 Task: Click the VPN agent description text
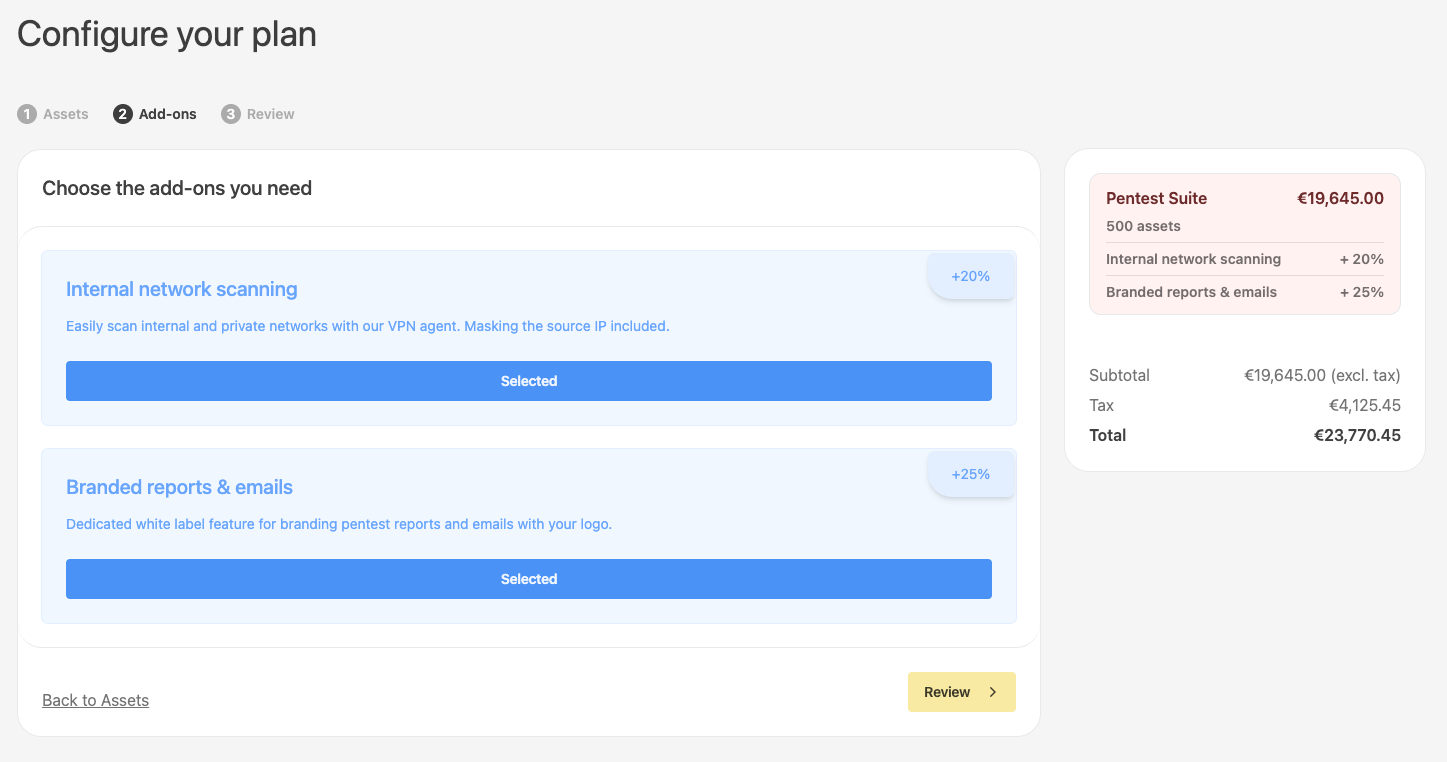tap(367, 326)
